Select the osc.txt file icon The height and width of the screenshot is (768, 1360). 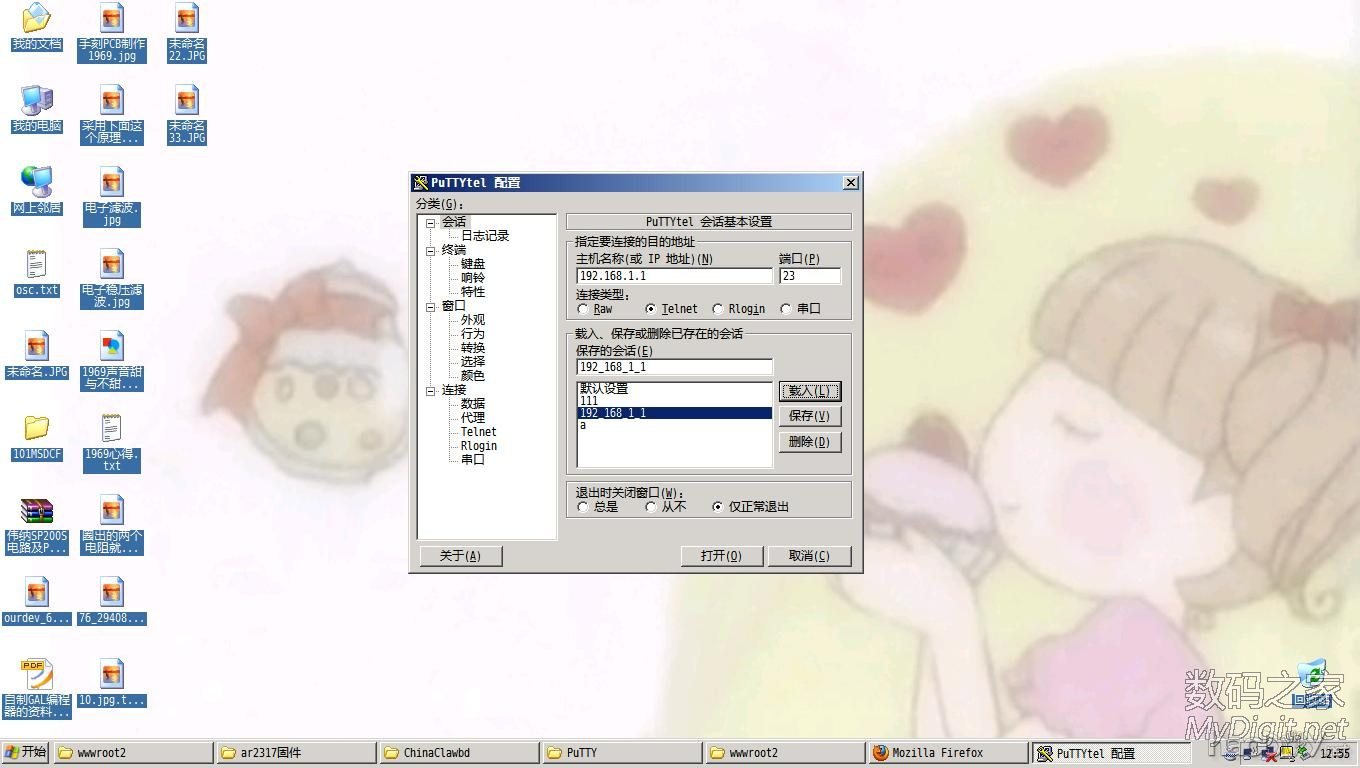(x=36, y=265)
